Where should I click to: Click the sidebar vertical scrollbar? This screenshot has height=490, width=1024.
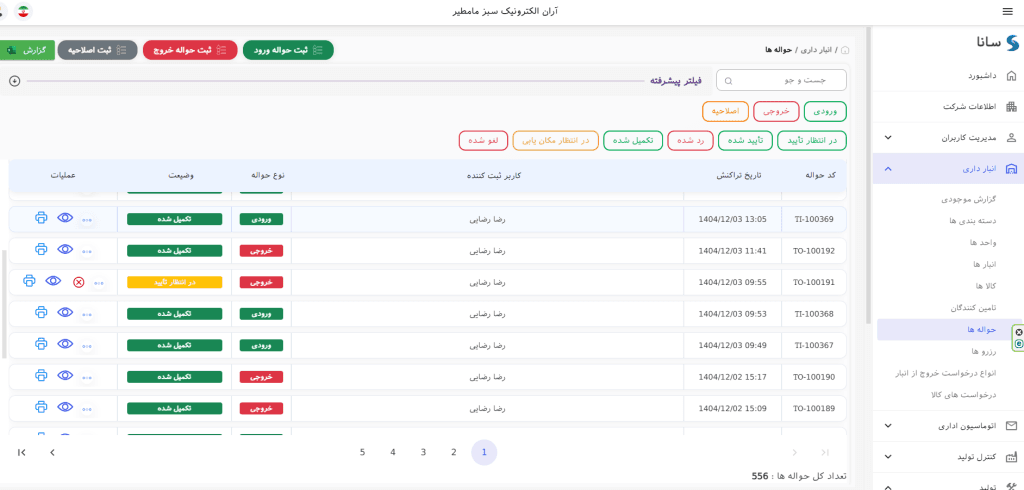point(868,176)
